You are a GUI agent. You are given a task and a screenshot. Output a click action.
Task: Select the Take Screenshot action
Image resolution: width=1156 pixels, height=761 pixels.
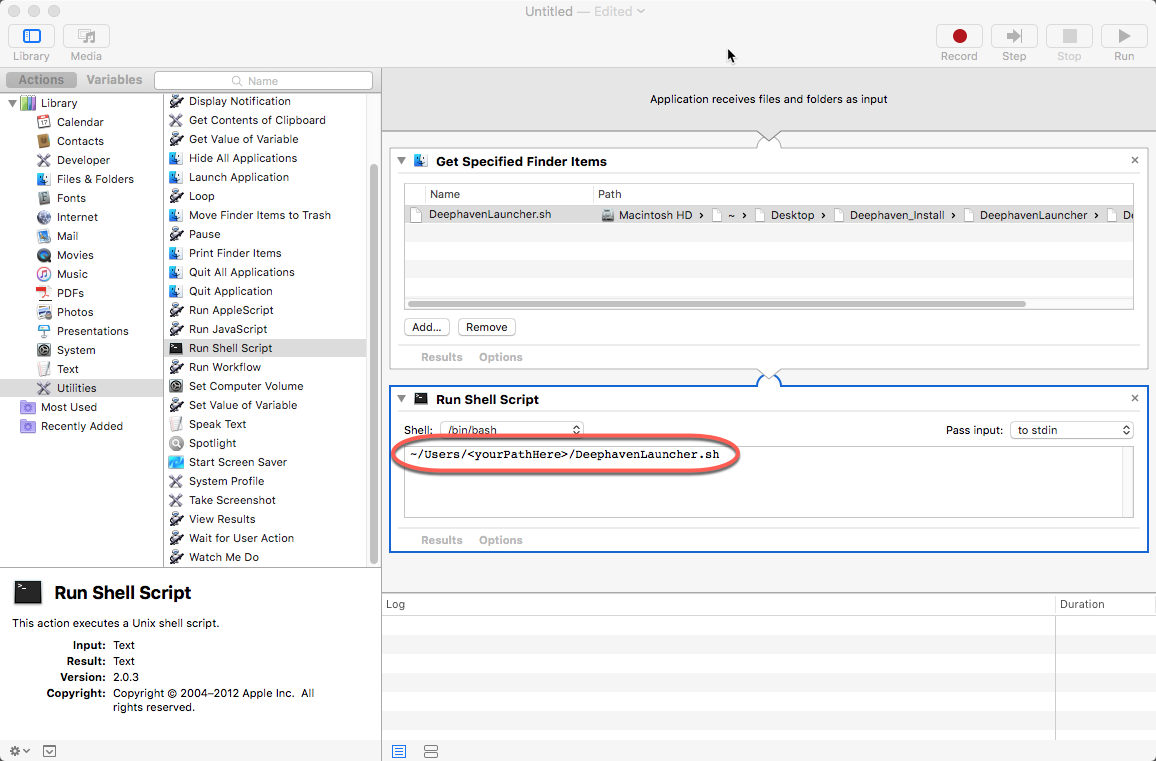[x=232, y=500]
